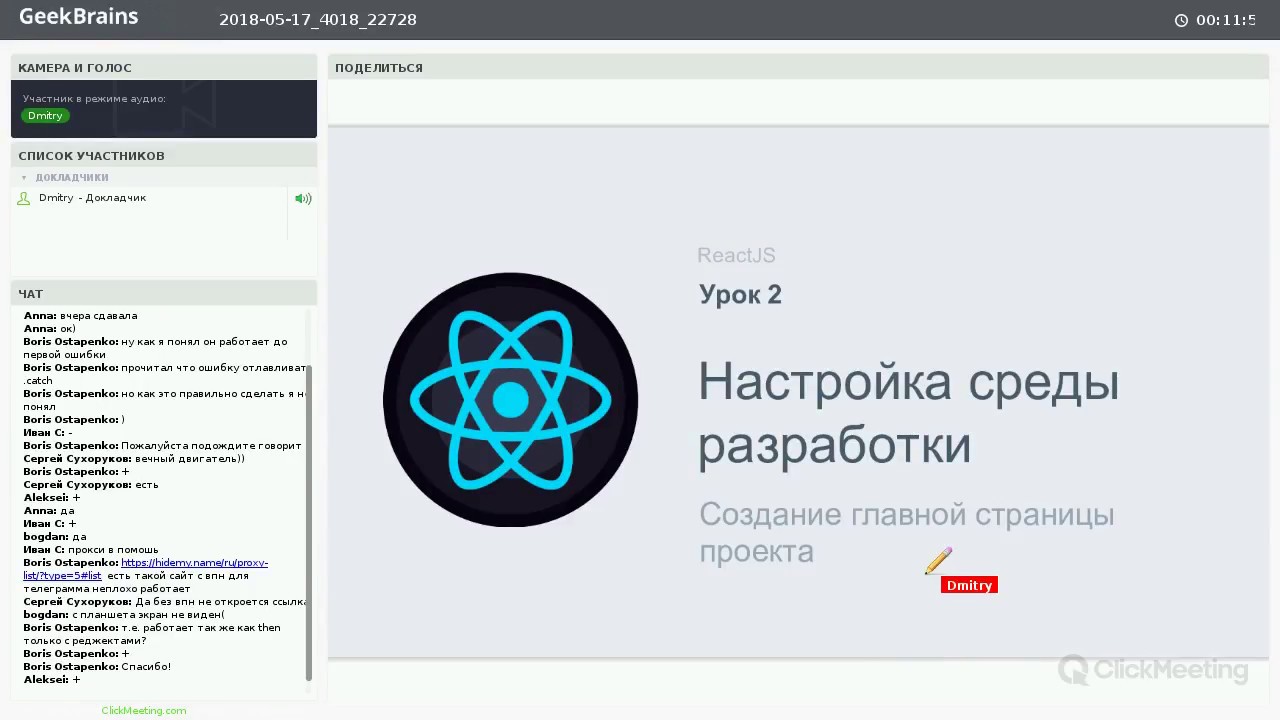1280x720 pixels.
Task: Click the ЧАТ panel header
Action: pyautogui.click(x=164, y=294)
